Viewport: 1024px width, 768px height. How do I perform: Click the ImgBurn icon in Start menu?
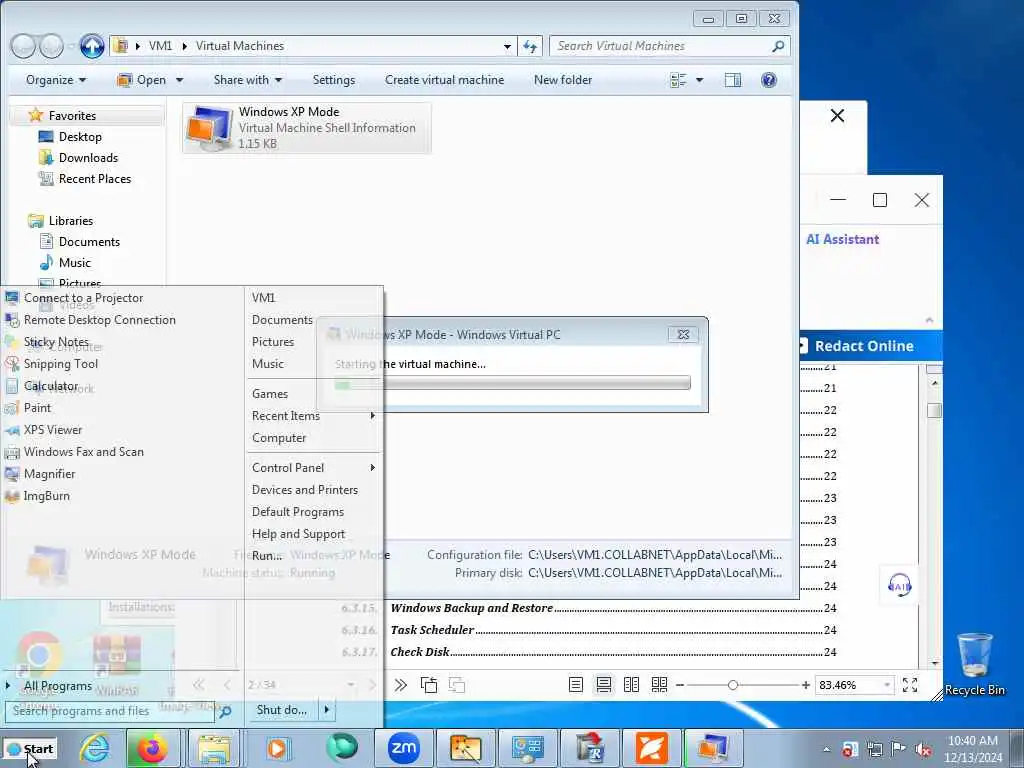coord(12,496)
